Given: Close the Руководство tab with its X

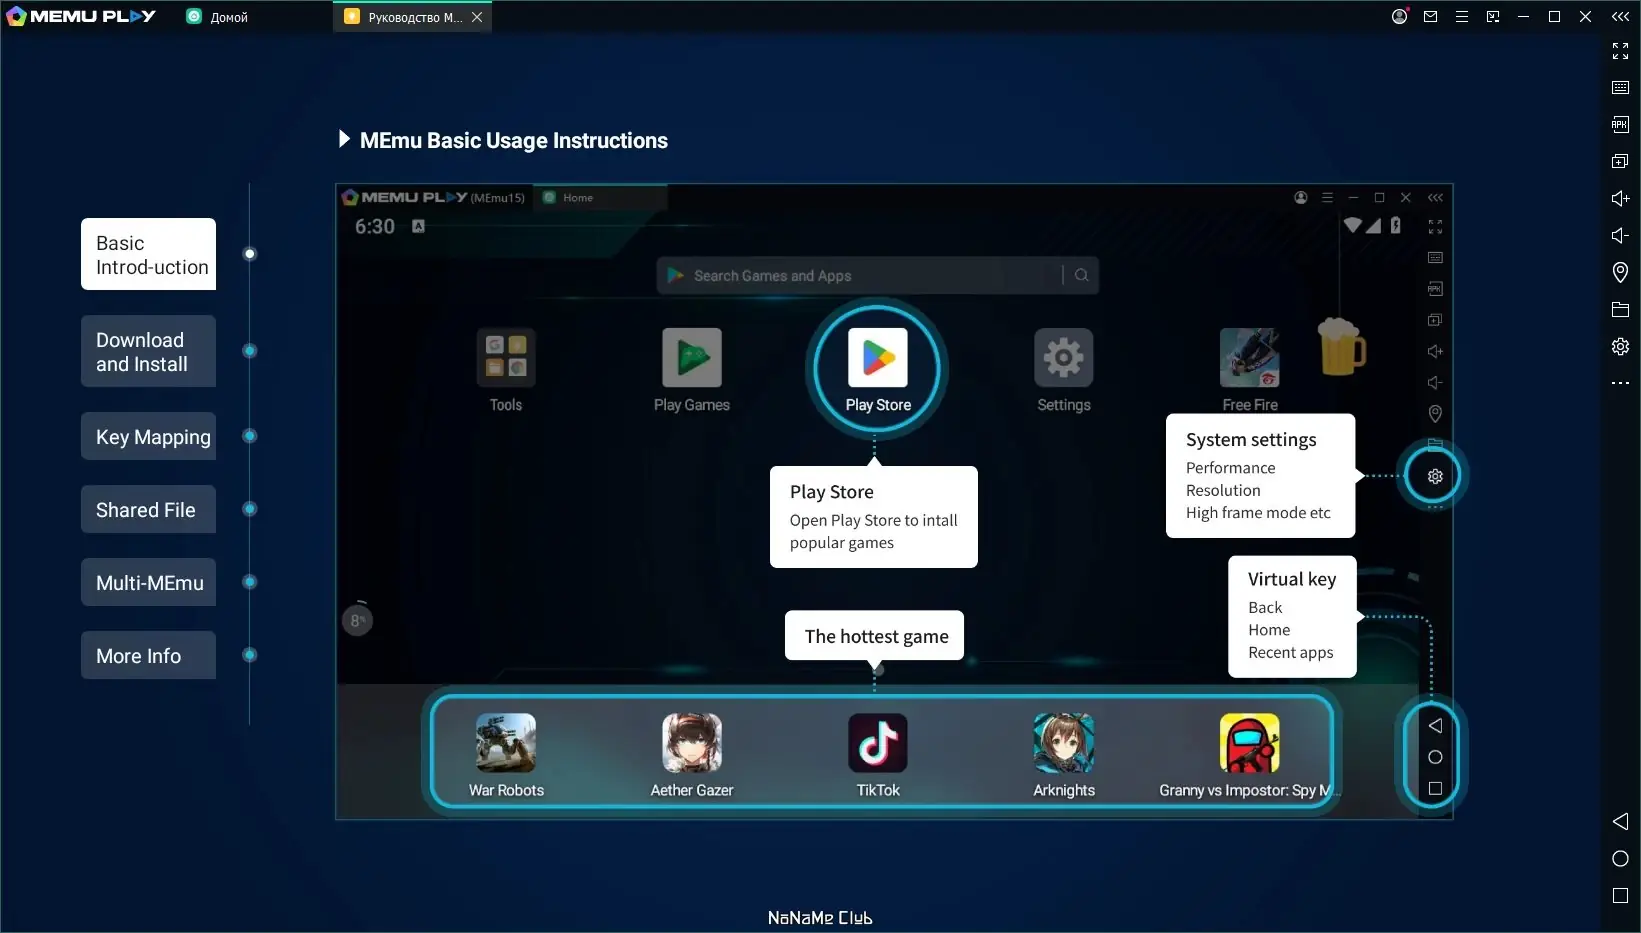Looking at the screenshot, I should click(x=477, y=17).
